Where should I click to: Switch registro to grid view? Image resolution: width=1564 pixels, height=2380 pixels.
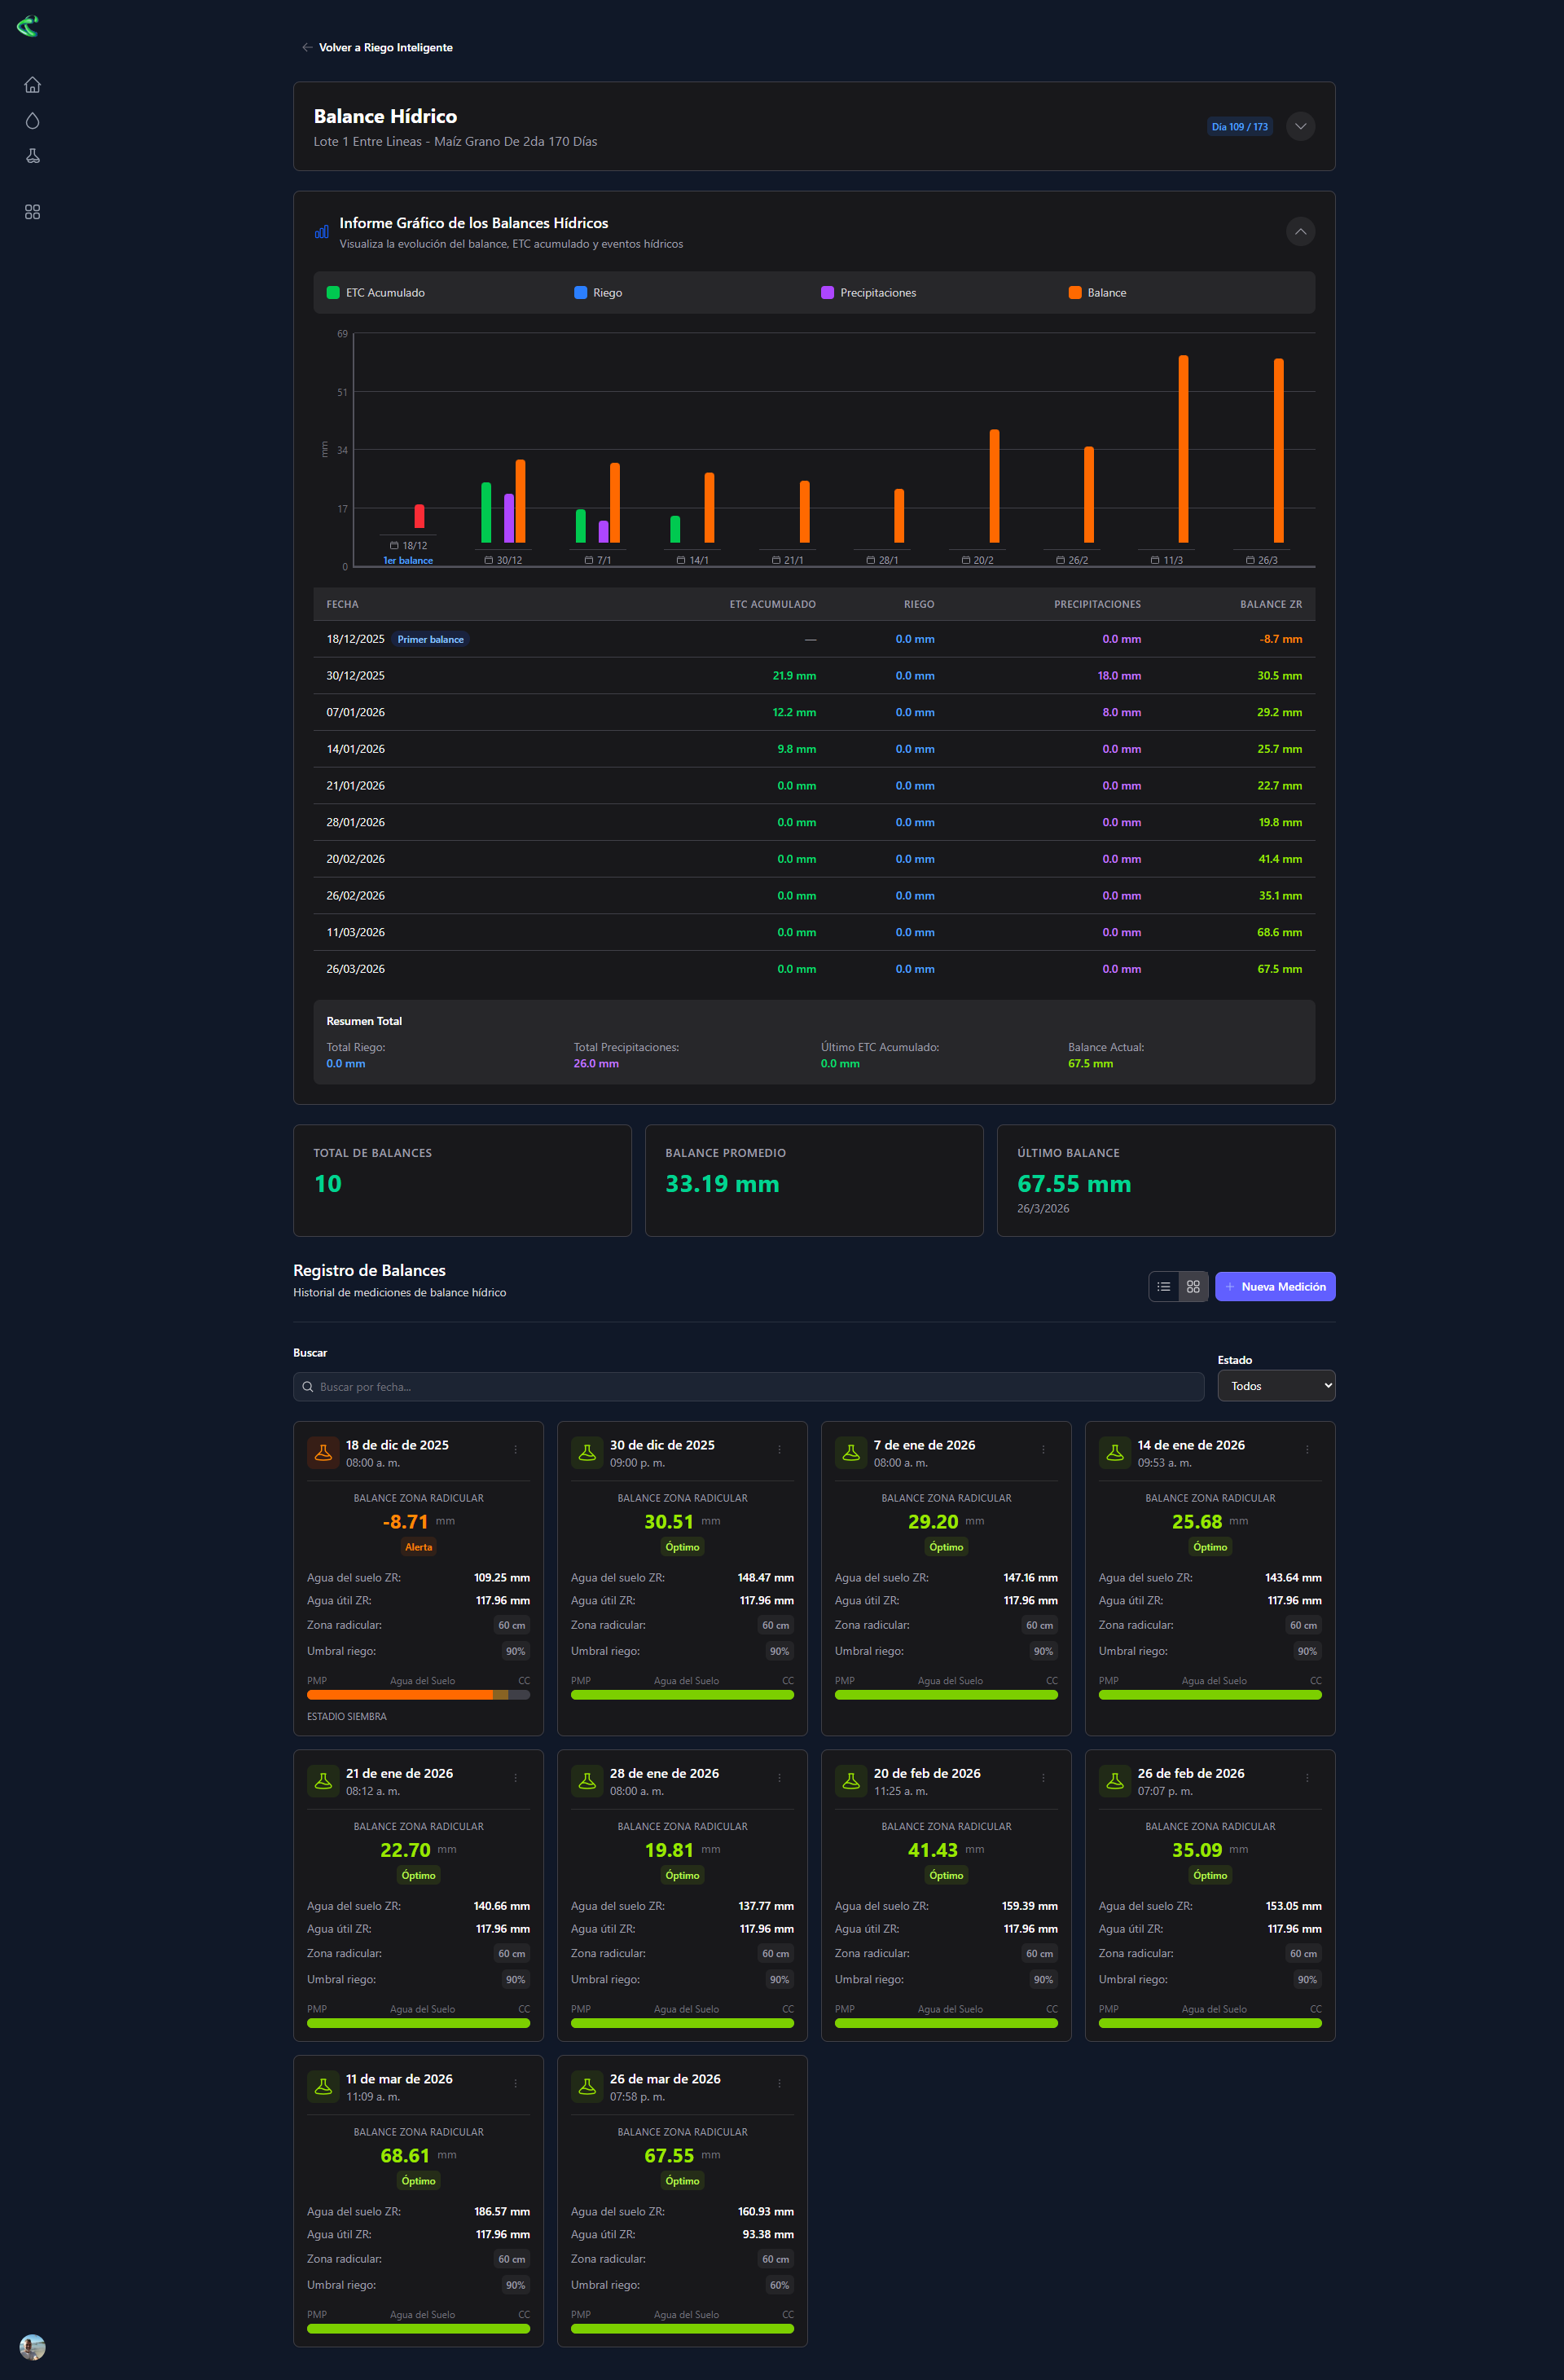click(x=1193, y=1287)
